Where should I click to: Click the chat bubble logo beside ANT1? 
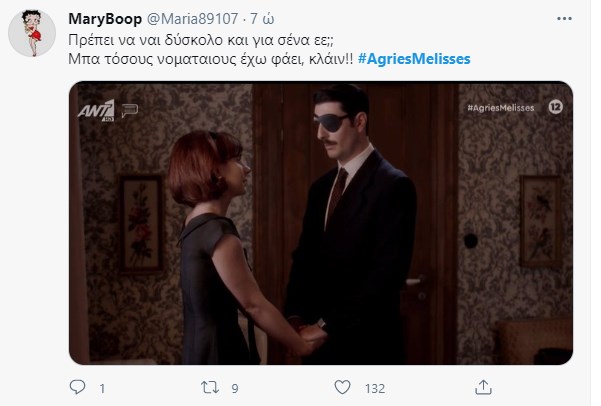tap(130, 110)
